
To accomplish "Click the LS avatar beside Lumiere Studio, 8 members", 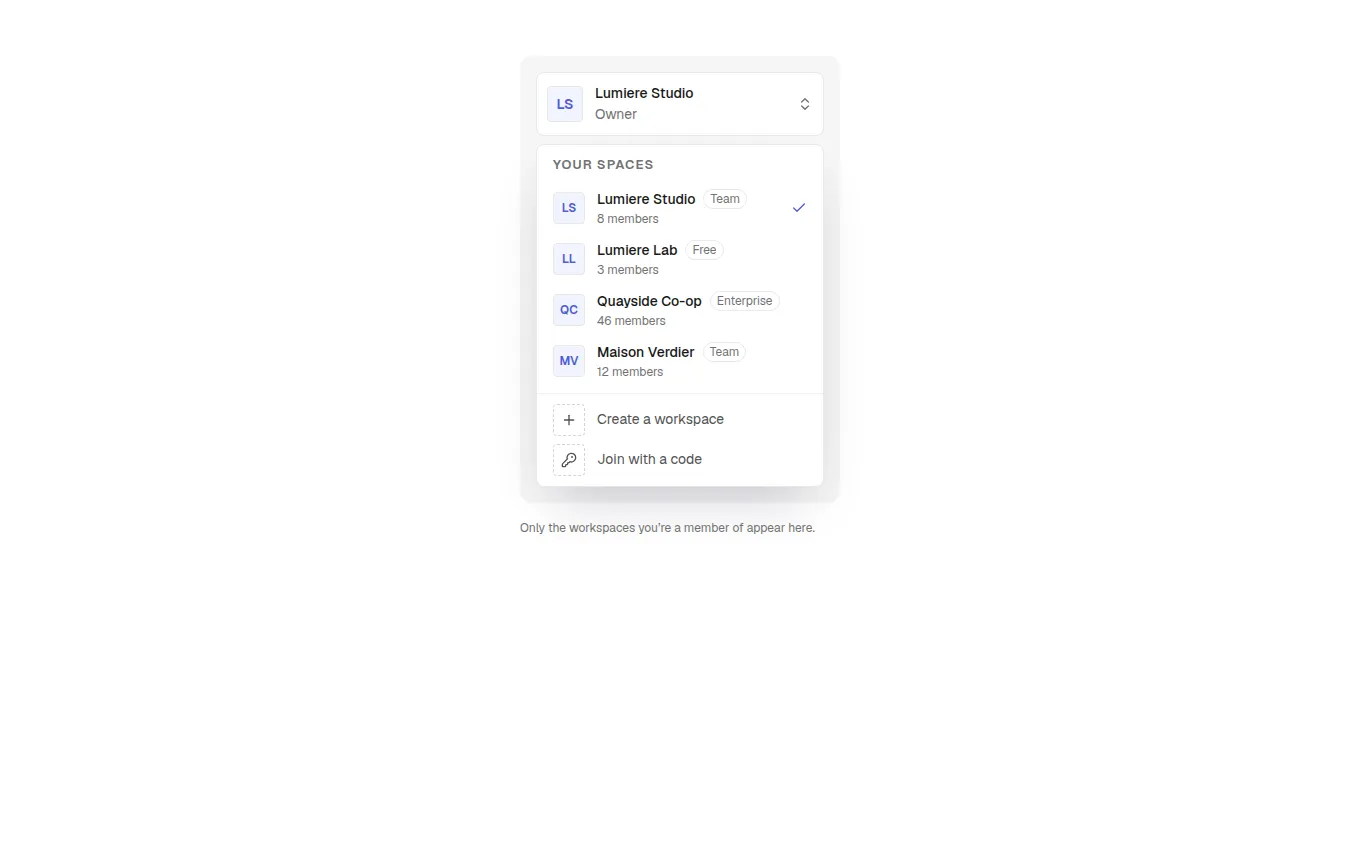I will 569,208.
